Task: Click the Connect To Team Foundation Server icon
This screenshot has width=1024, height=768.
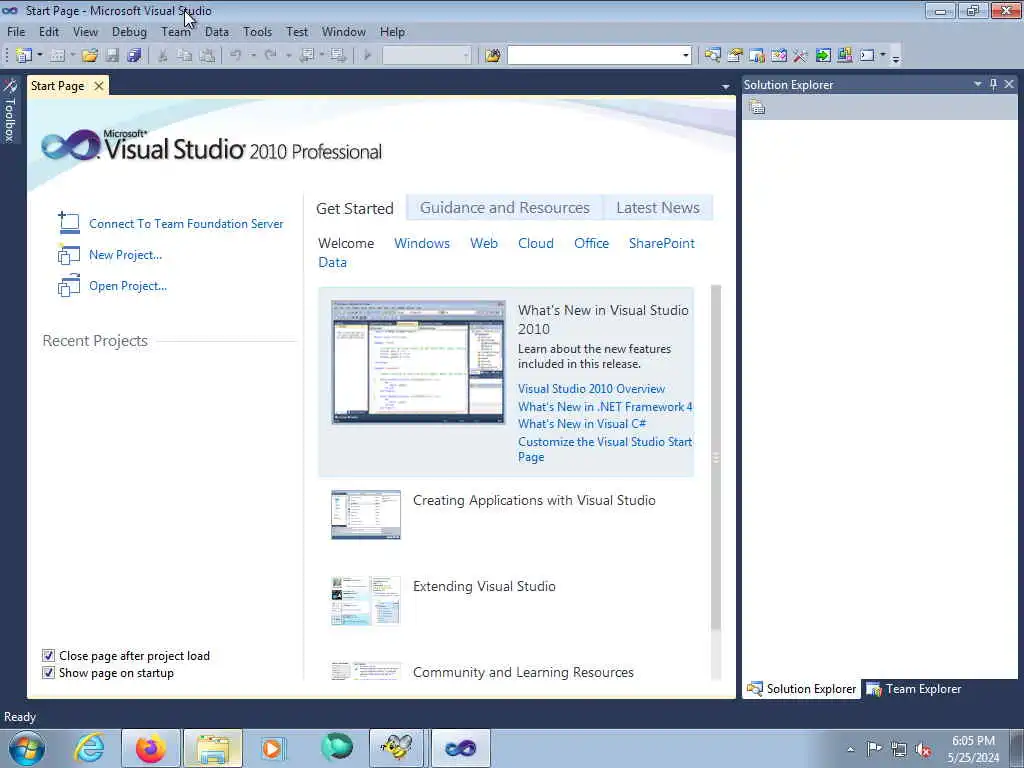Action: coord(69,223)
